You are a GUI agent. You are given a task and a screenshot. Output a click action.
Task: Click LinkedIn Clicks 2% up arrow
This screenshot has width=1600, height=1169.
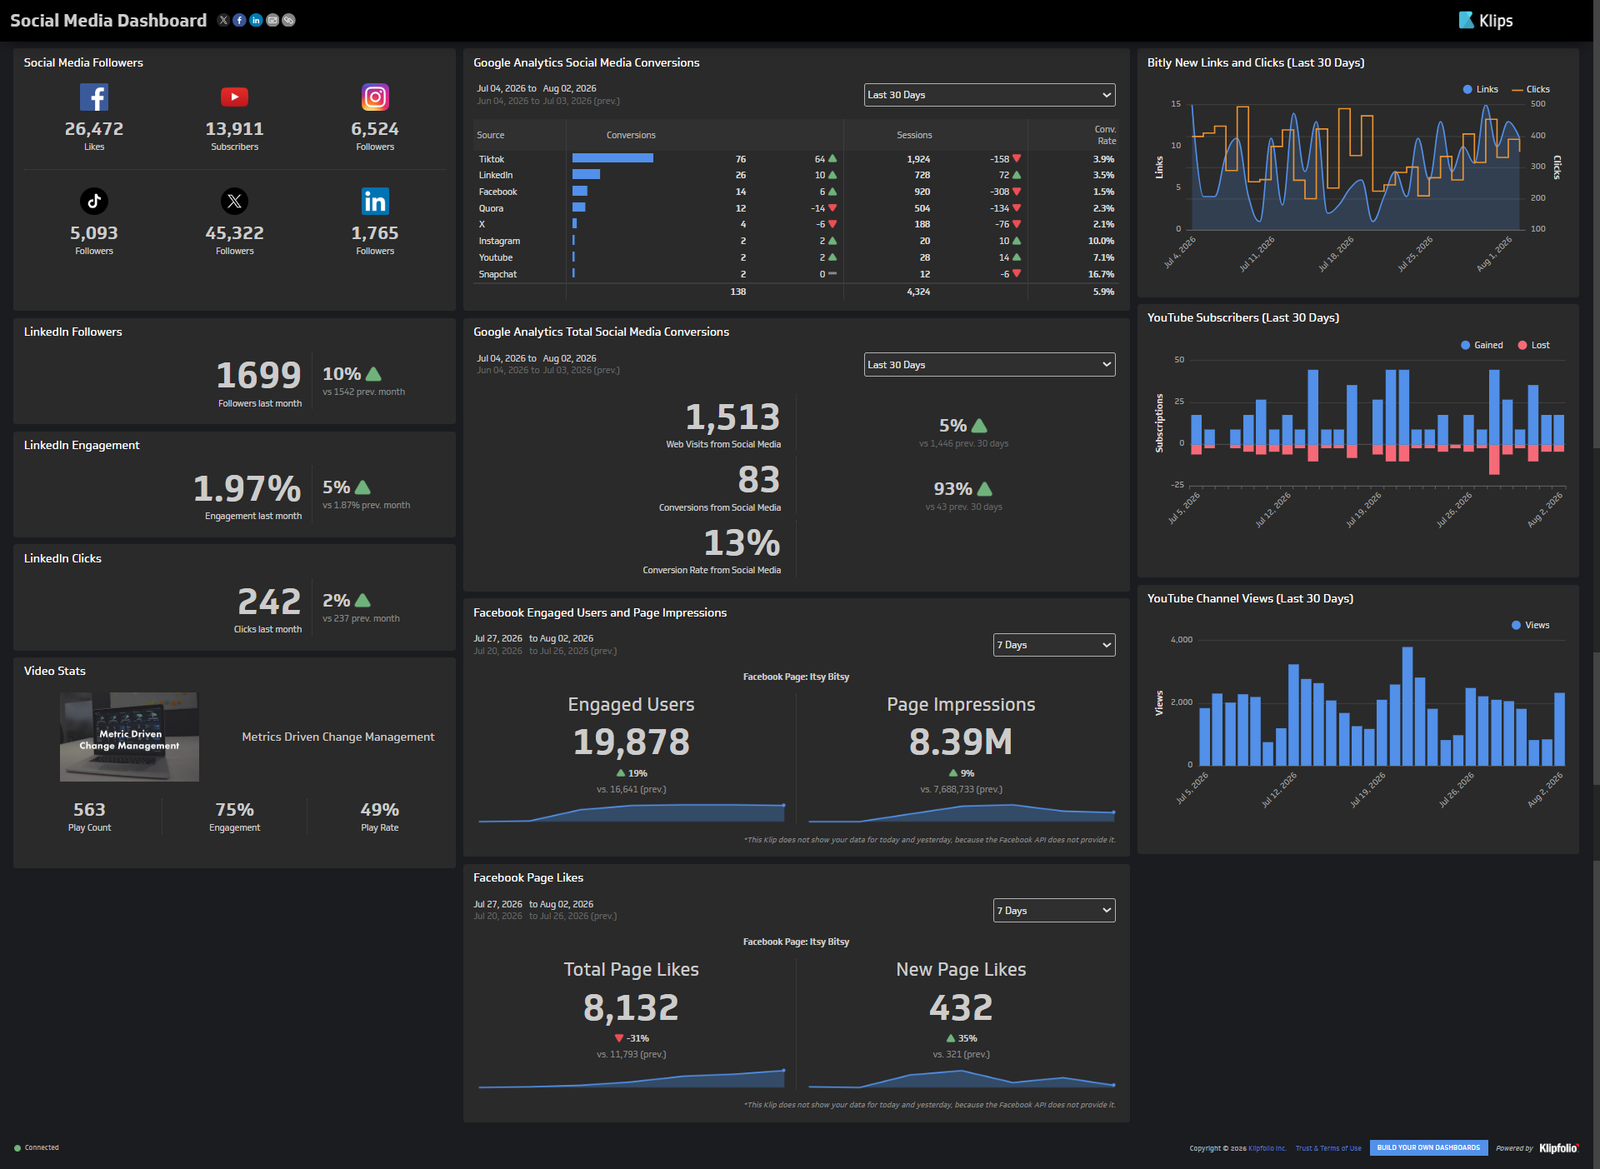(363, 600)
